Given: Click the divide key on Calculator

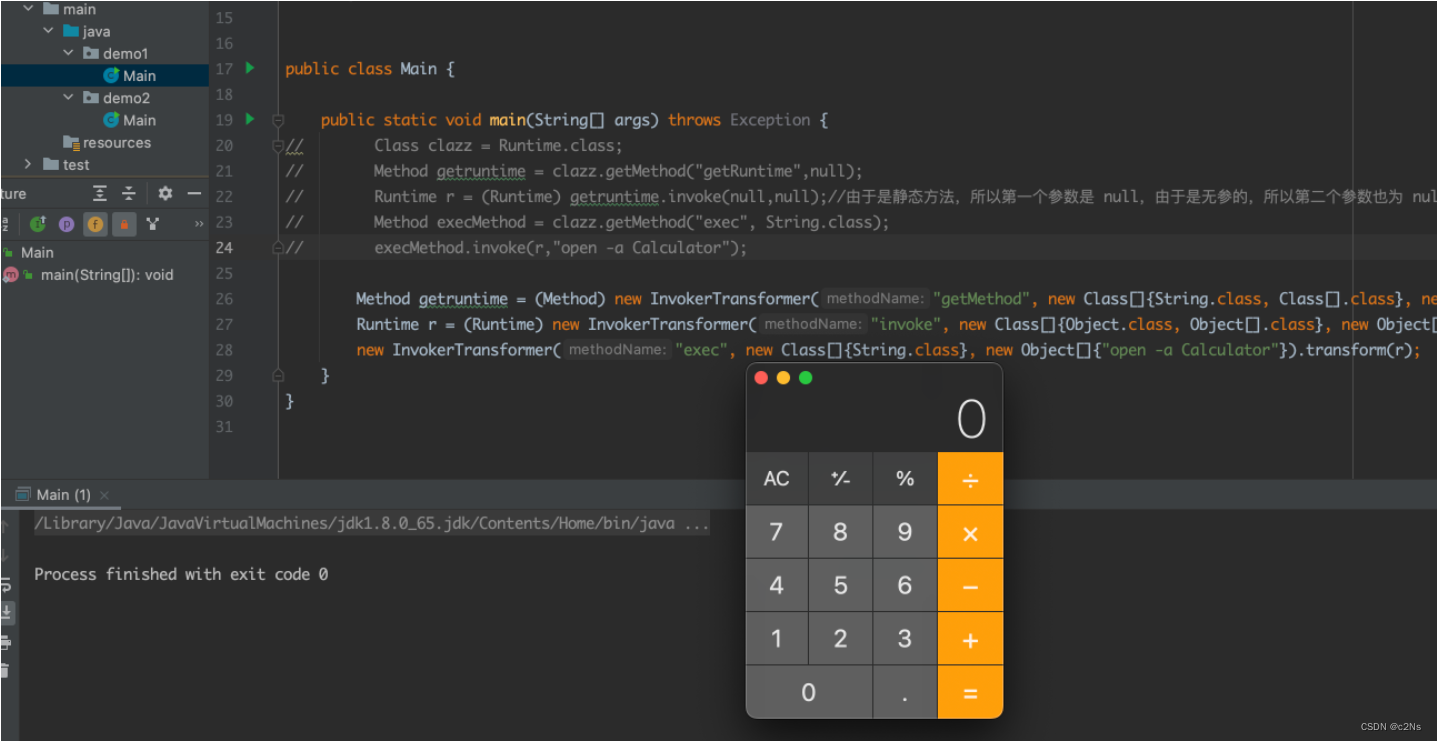Looking at the screenshot, I should (x=970, y=478).
